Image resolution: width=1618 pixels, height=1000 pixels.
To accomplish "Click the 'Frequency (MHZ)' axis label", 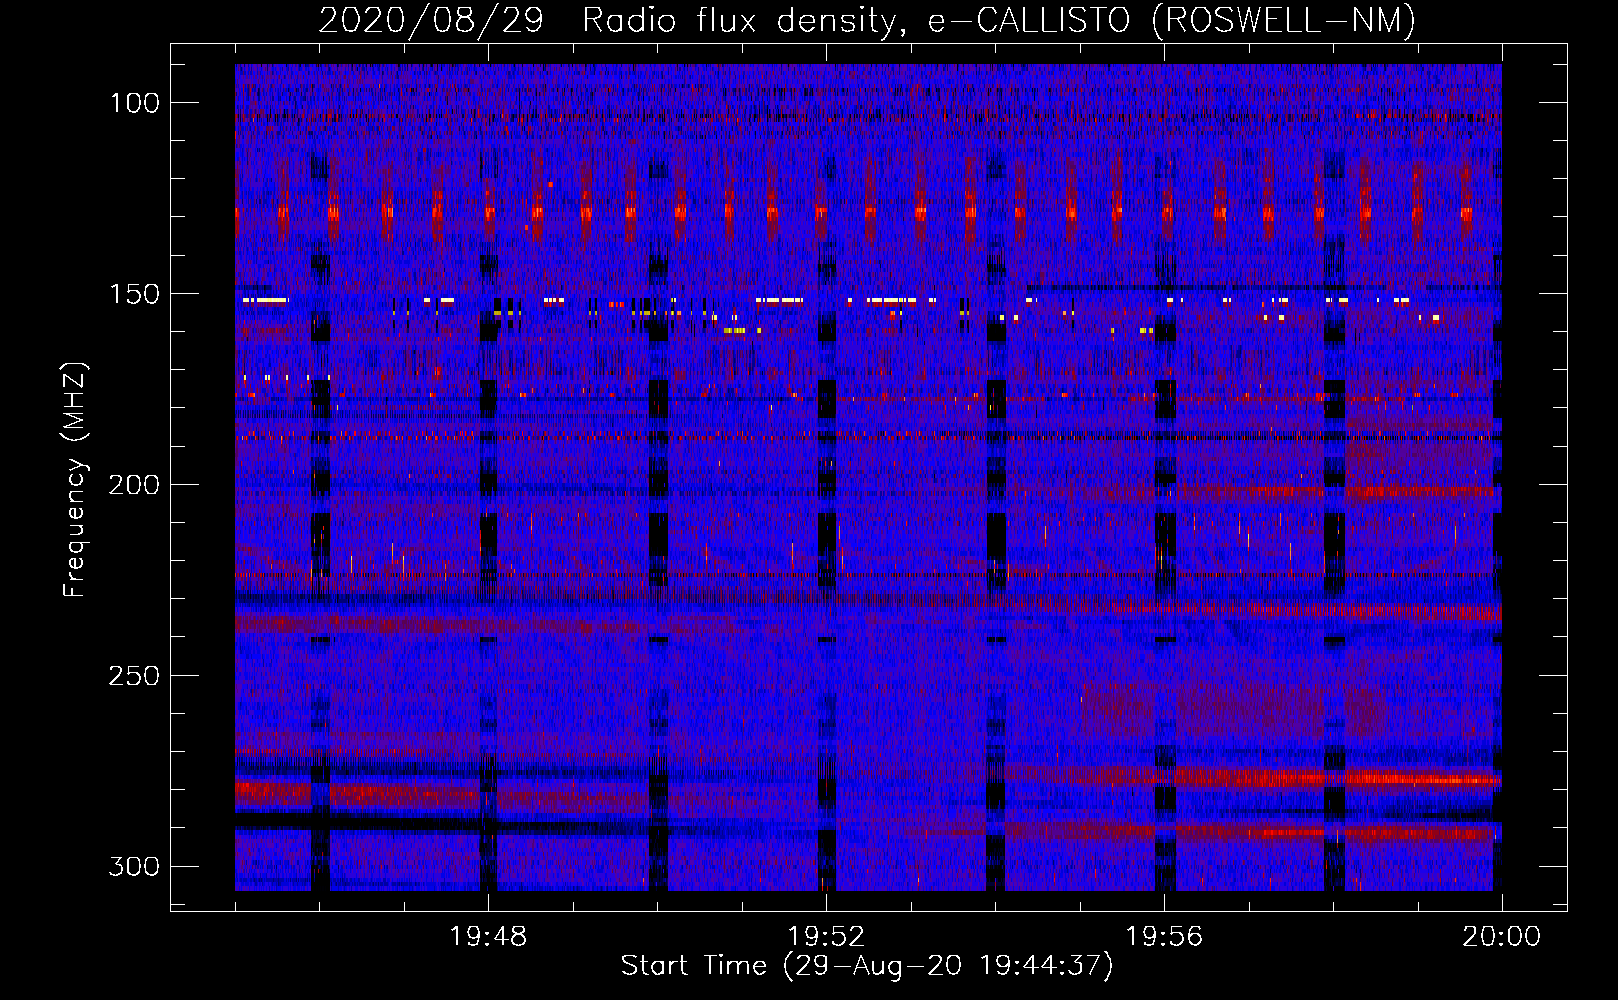I will pyautogui.click(x=75, y=479).
